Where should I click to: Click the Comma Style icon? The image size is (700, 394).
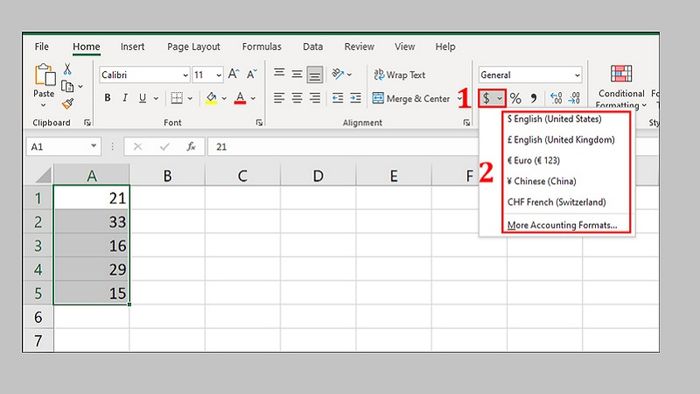(x=533, y=98)
